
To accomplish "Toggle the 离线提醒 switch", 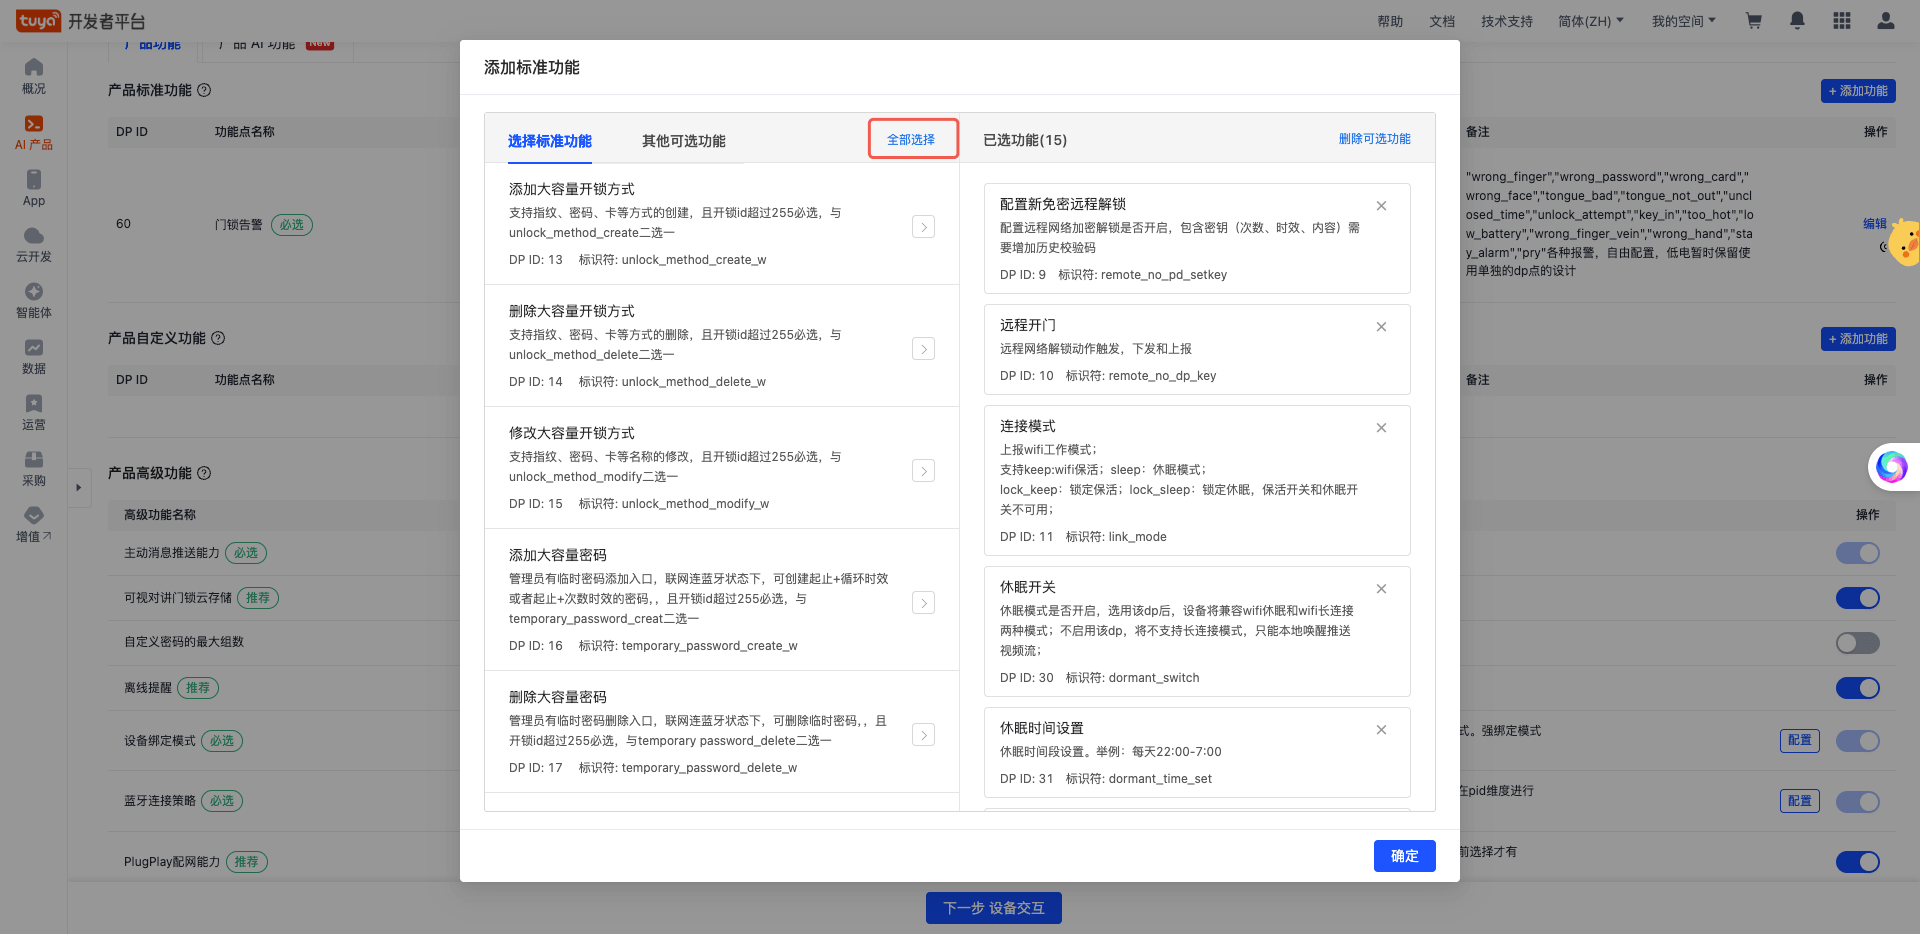I will pyautogui.click(x=1857, y=688).
